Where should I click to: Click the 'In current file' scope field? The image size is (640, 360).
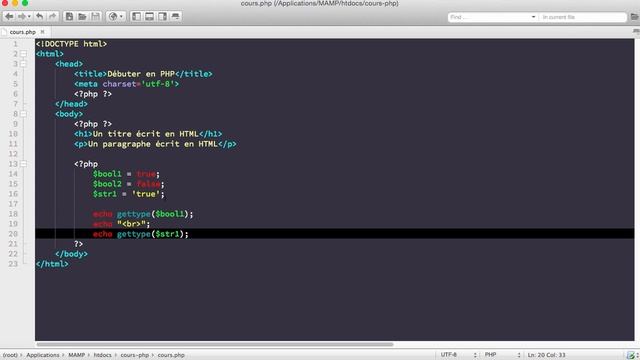(x=583, y=17)
